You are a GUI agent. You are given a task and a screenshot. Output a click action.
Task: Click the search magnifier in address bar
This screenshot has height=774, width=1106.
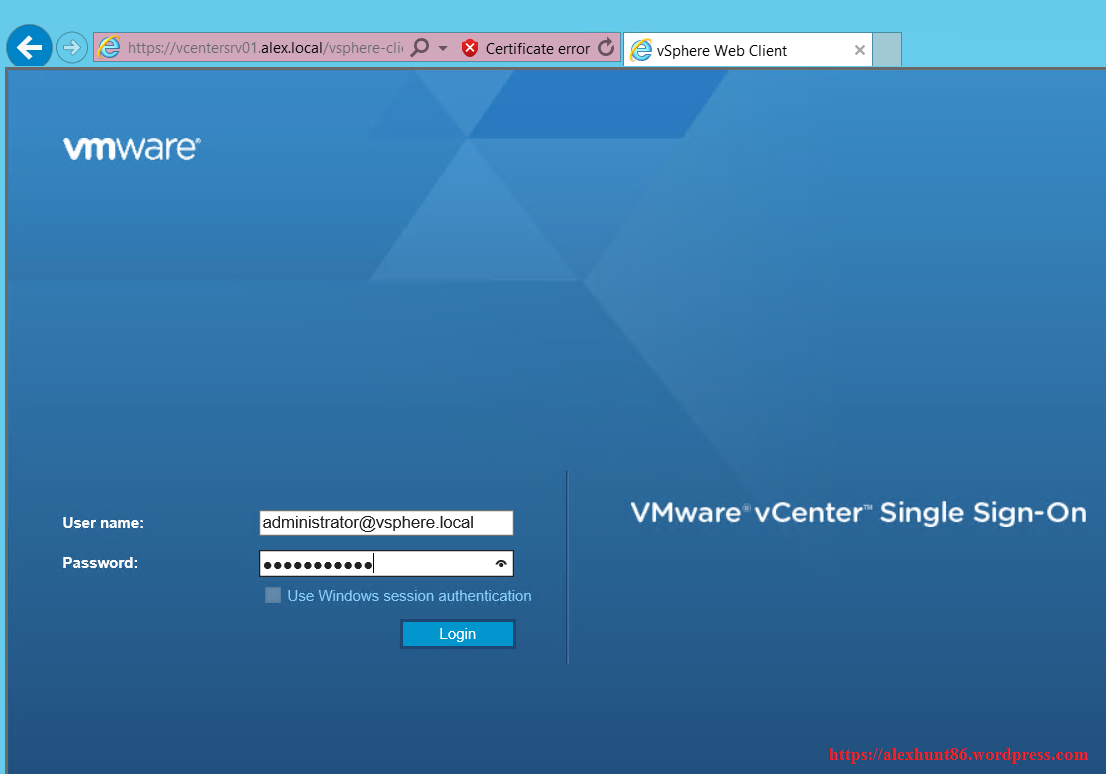point(420,47)
